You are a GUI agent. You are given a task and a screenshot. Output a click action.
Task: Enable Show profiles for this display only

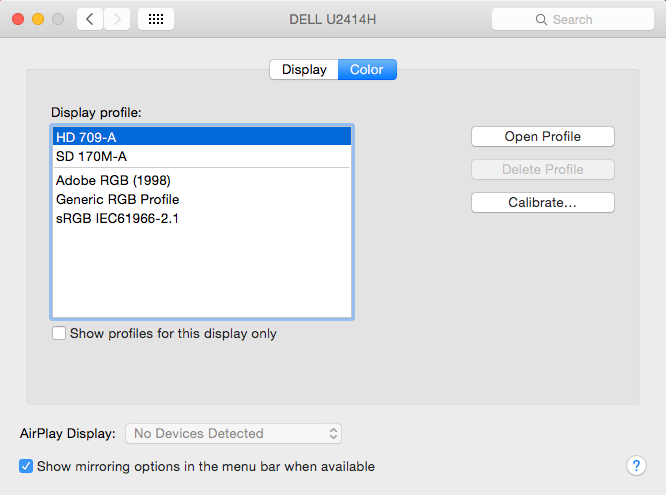pos(59,333)
